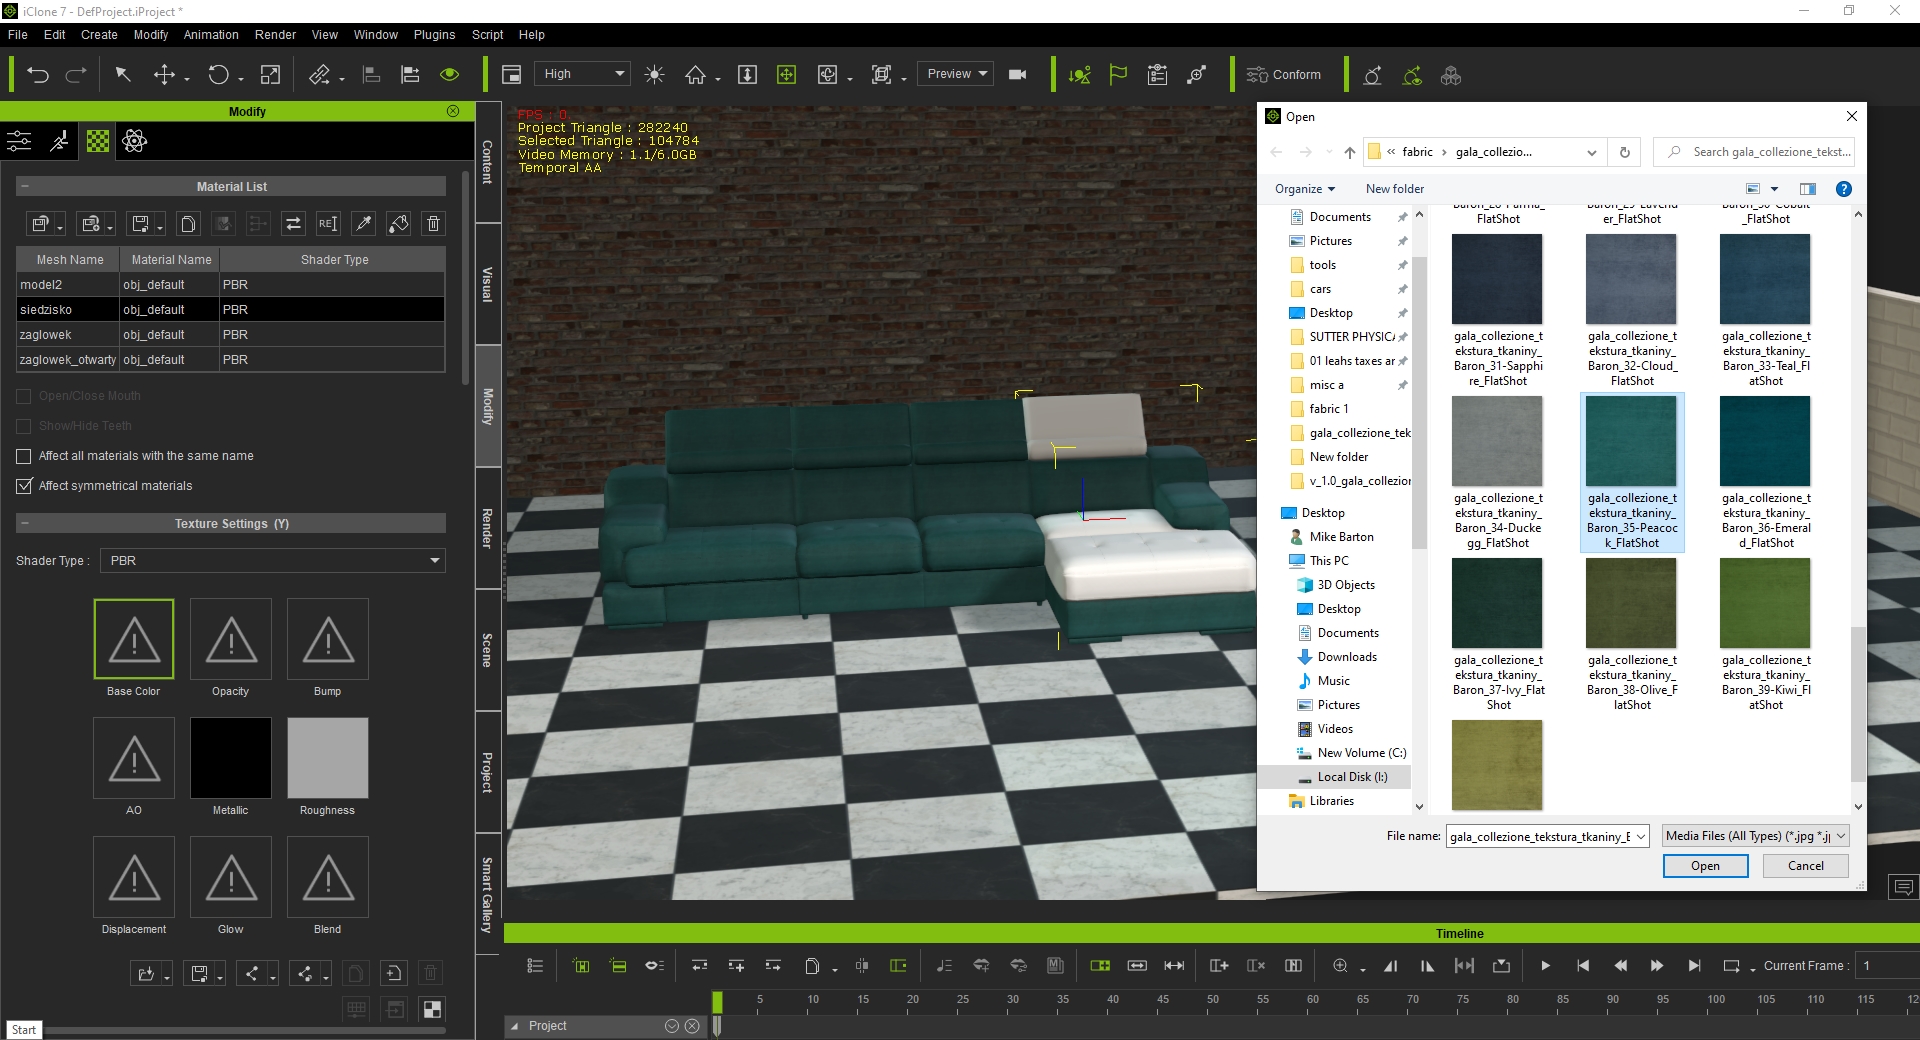Viewport: 1920px width, 1040px height.
Task: Click the RE rename material icon
Action: pyautogui.click(x=328, y=224)
